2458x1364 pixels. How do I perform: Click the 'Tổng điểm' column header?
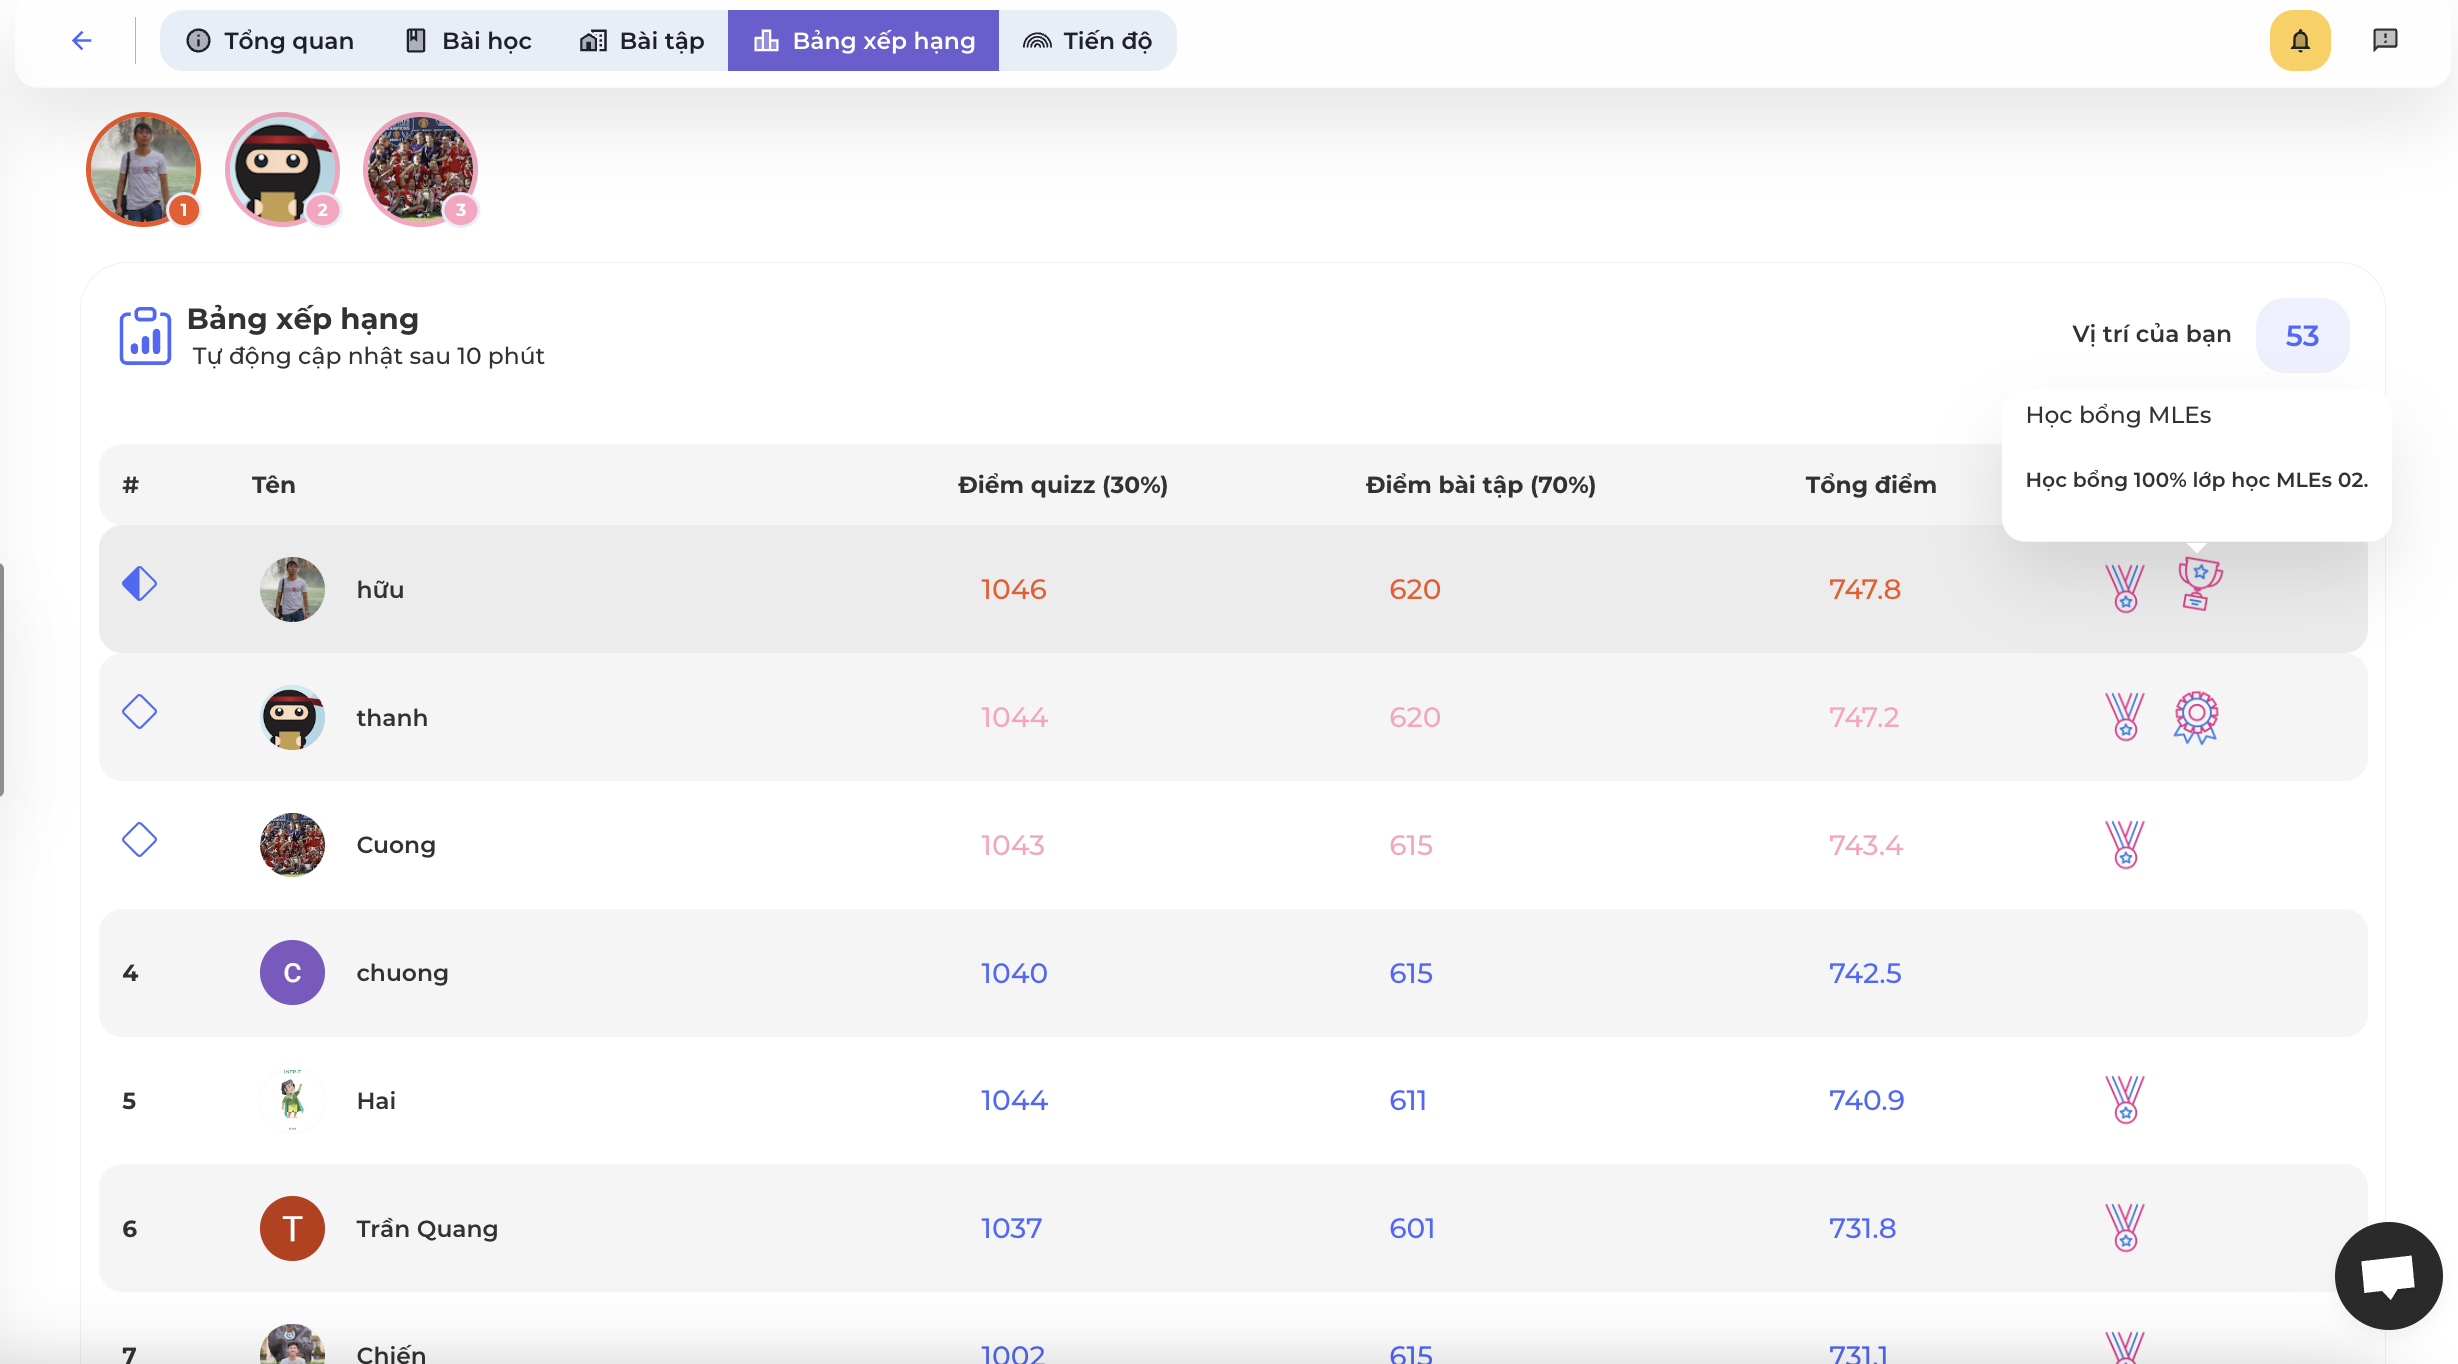(x=1871, y=485)
